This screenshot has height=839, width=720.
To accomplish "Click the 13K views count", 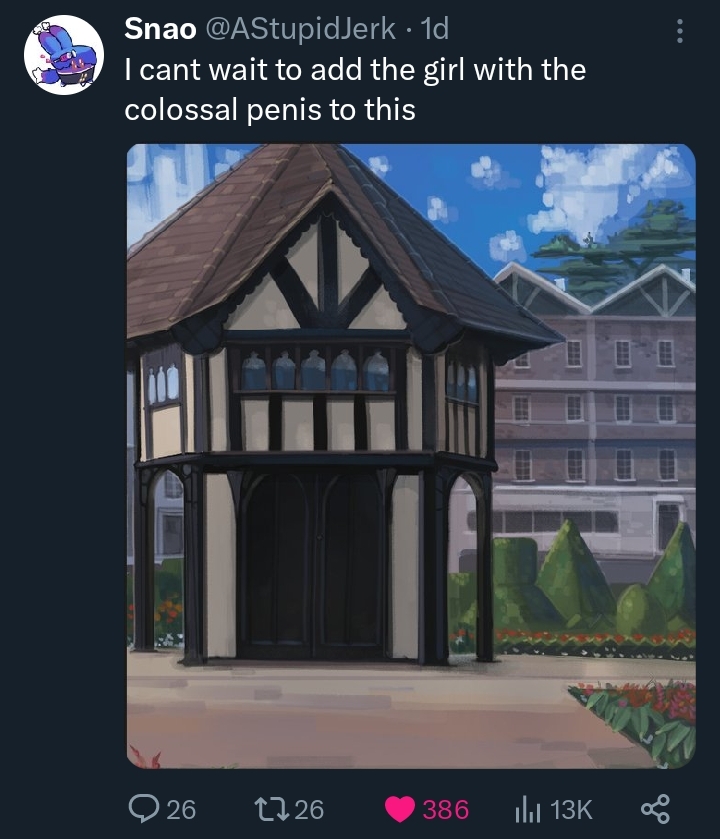I will [571, 809].
